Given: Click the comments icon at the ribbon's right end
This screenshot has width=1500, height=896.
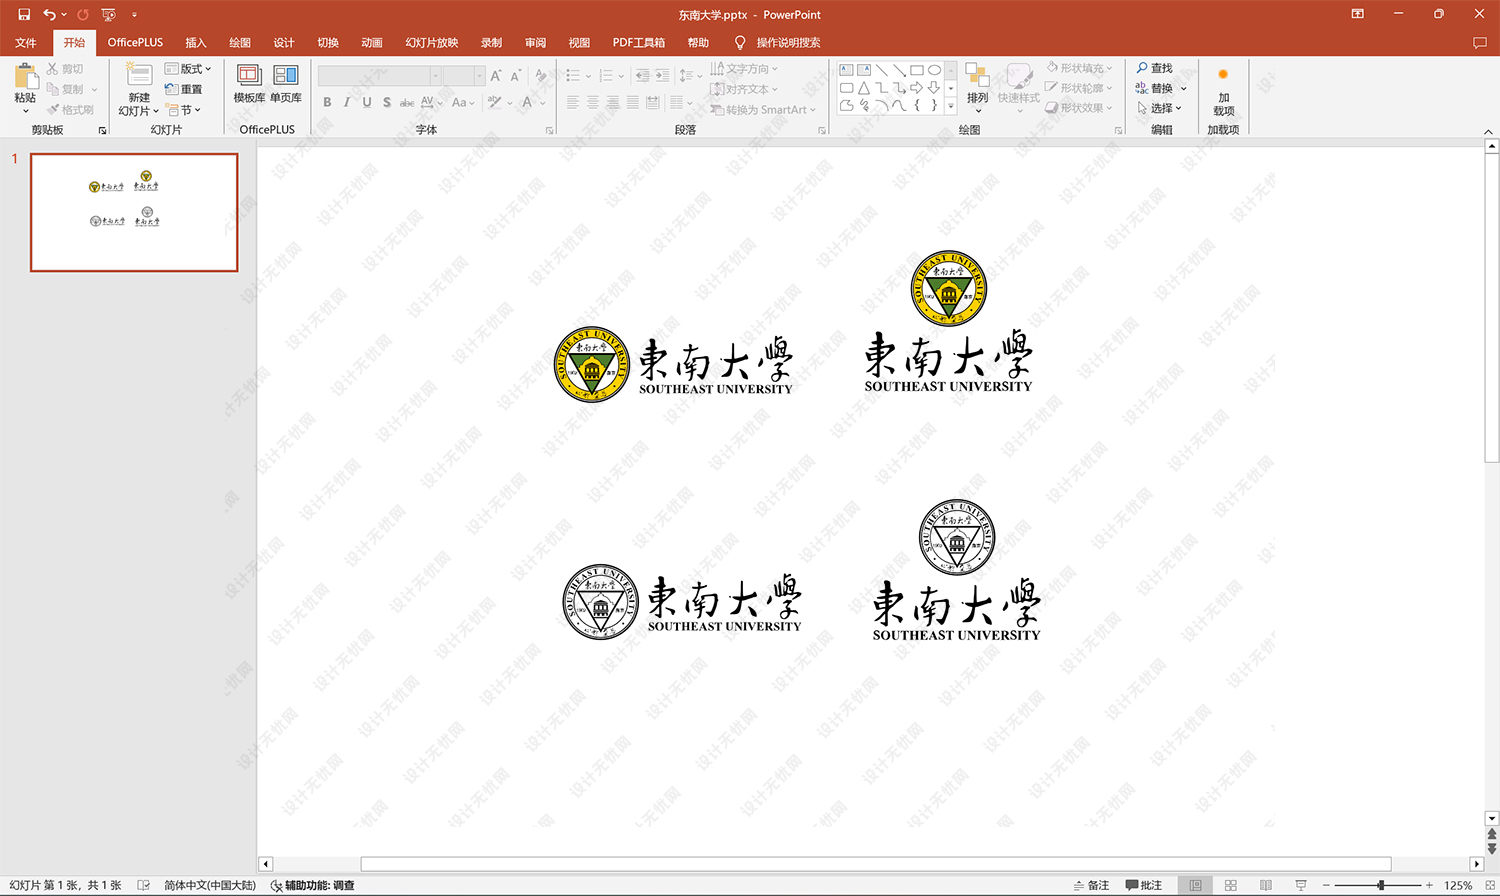Looking at the screenshot, I should point(1479,43).
